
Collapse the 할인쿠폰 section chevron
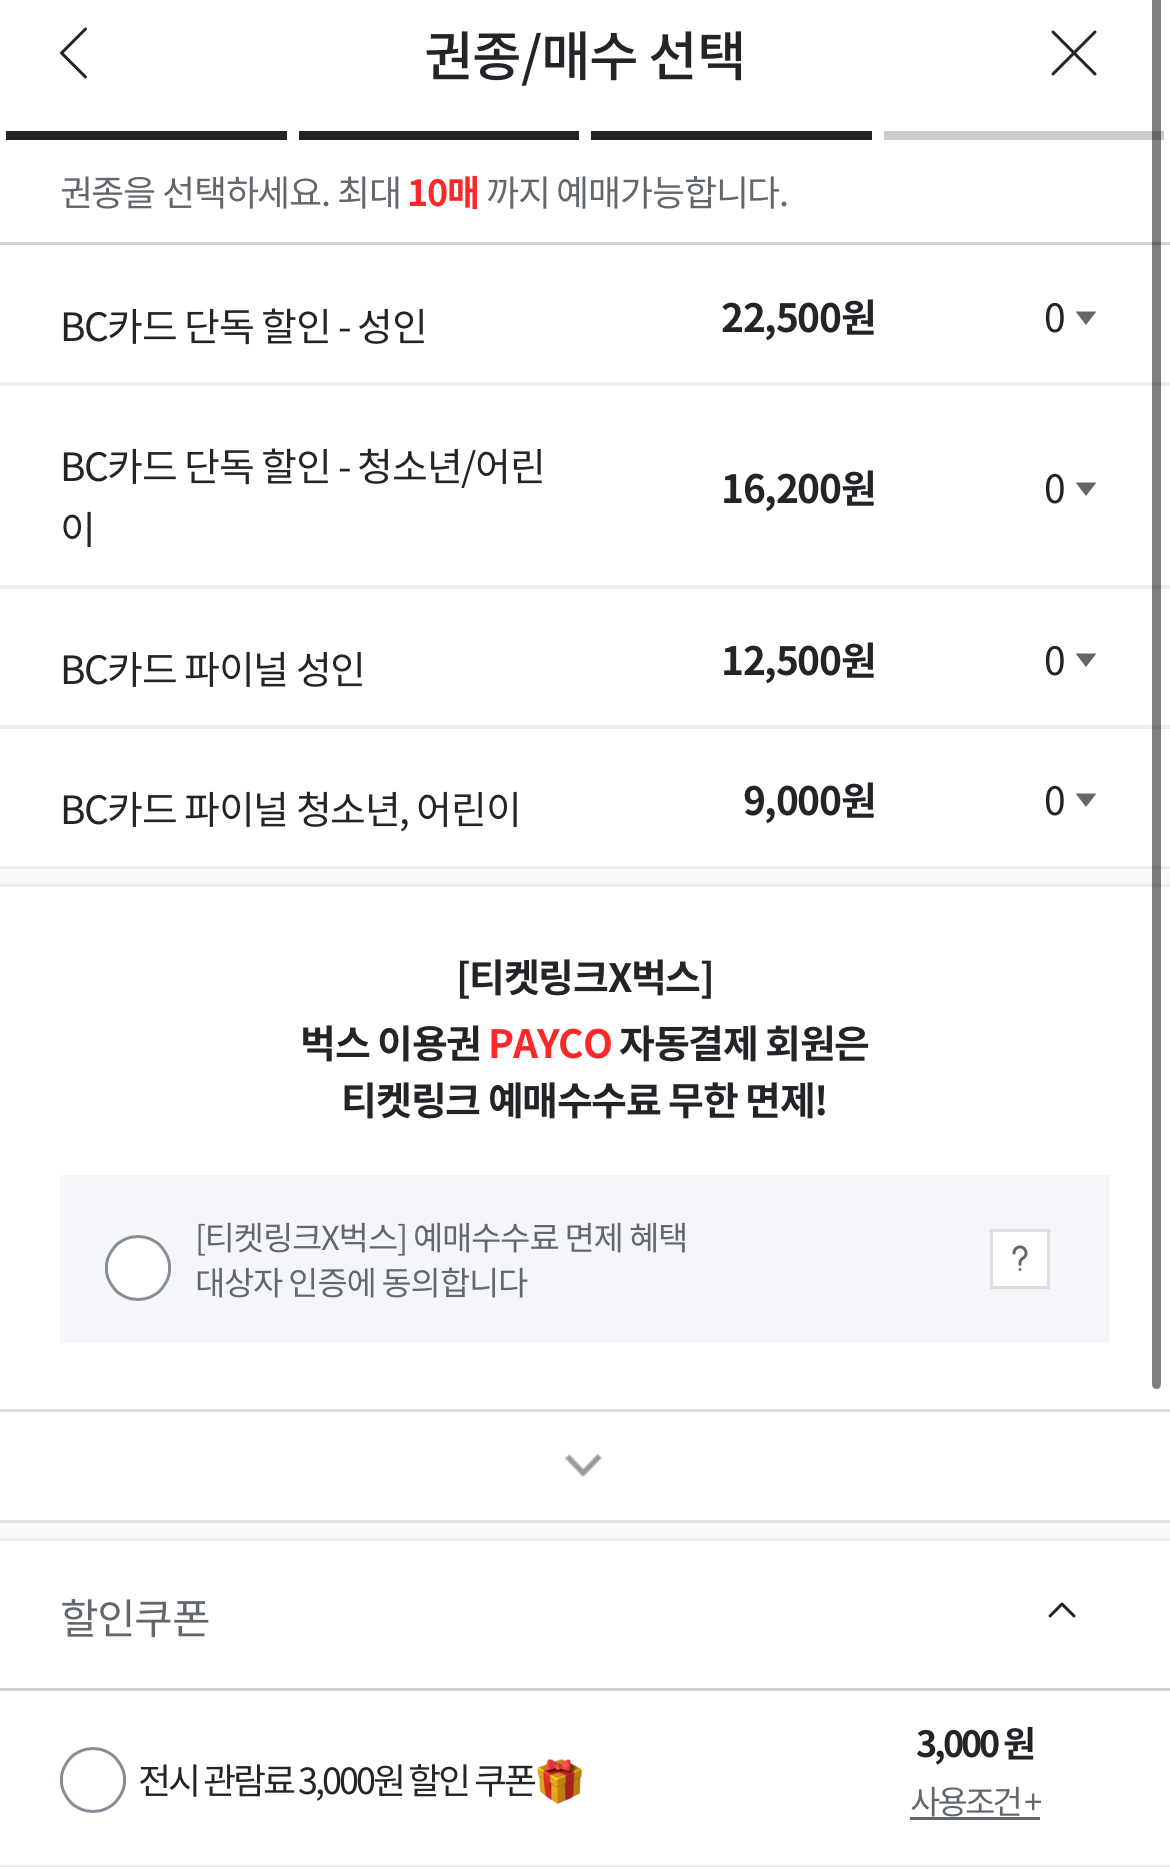click(x=1061, y=1610)
